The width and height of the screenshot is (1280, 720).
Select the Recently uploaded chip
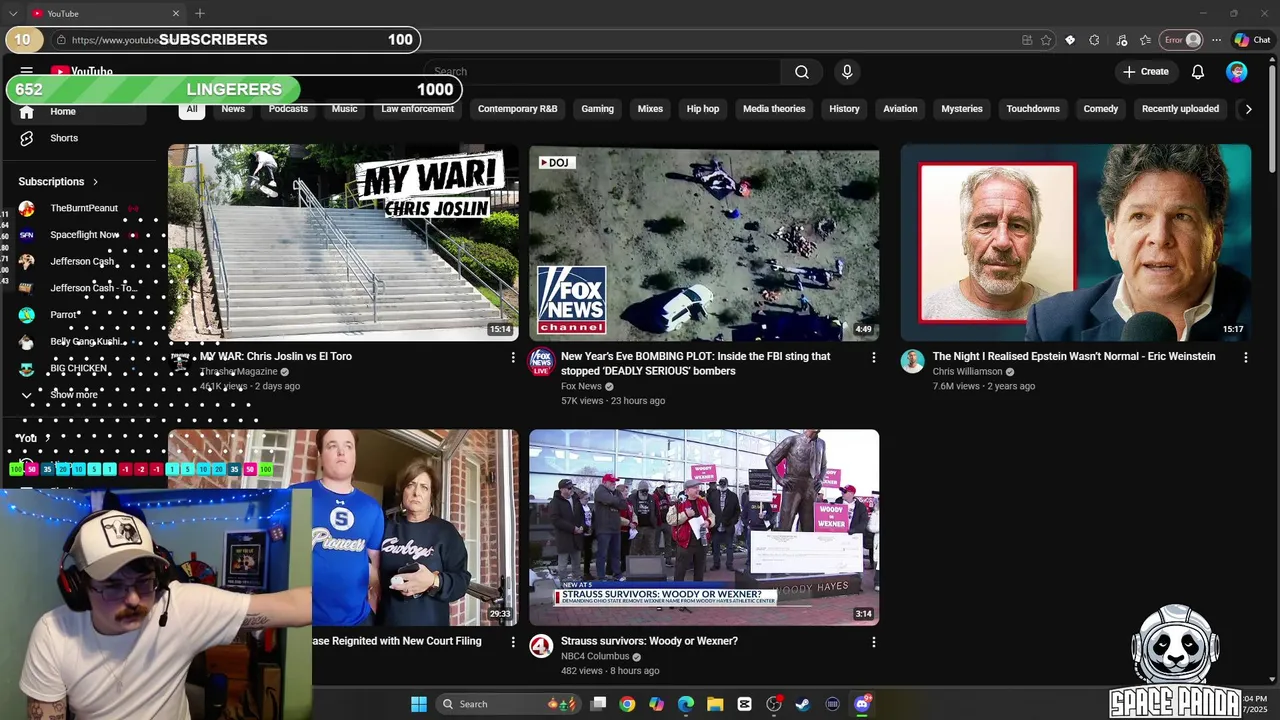coord(1180,109)
